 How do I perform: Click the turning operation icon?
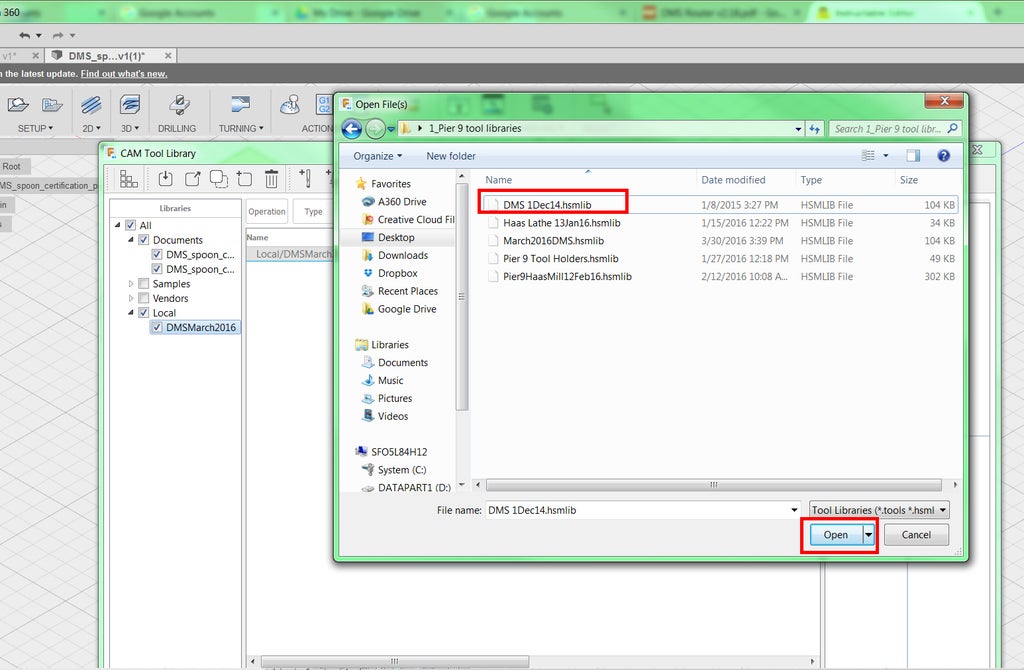click(x=240, y=104)
